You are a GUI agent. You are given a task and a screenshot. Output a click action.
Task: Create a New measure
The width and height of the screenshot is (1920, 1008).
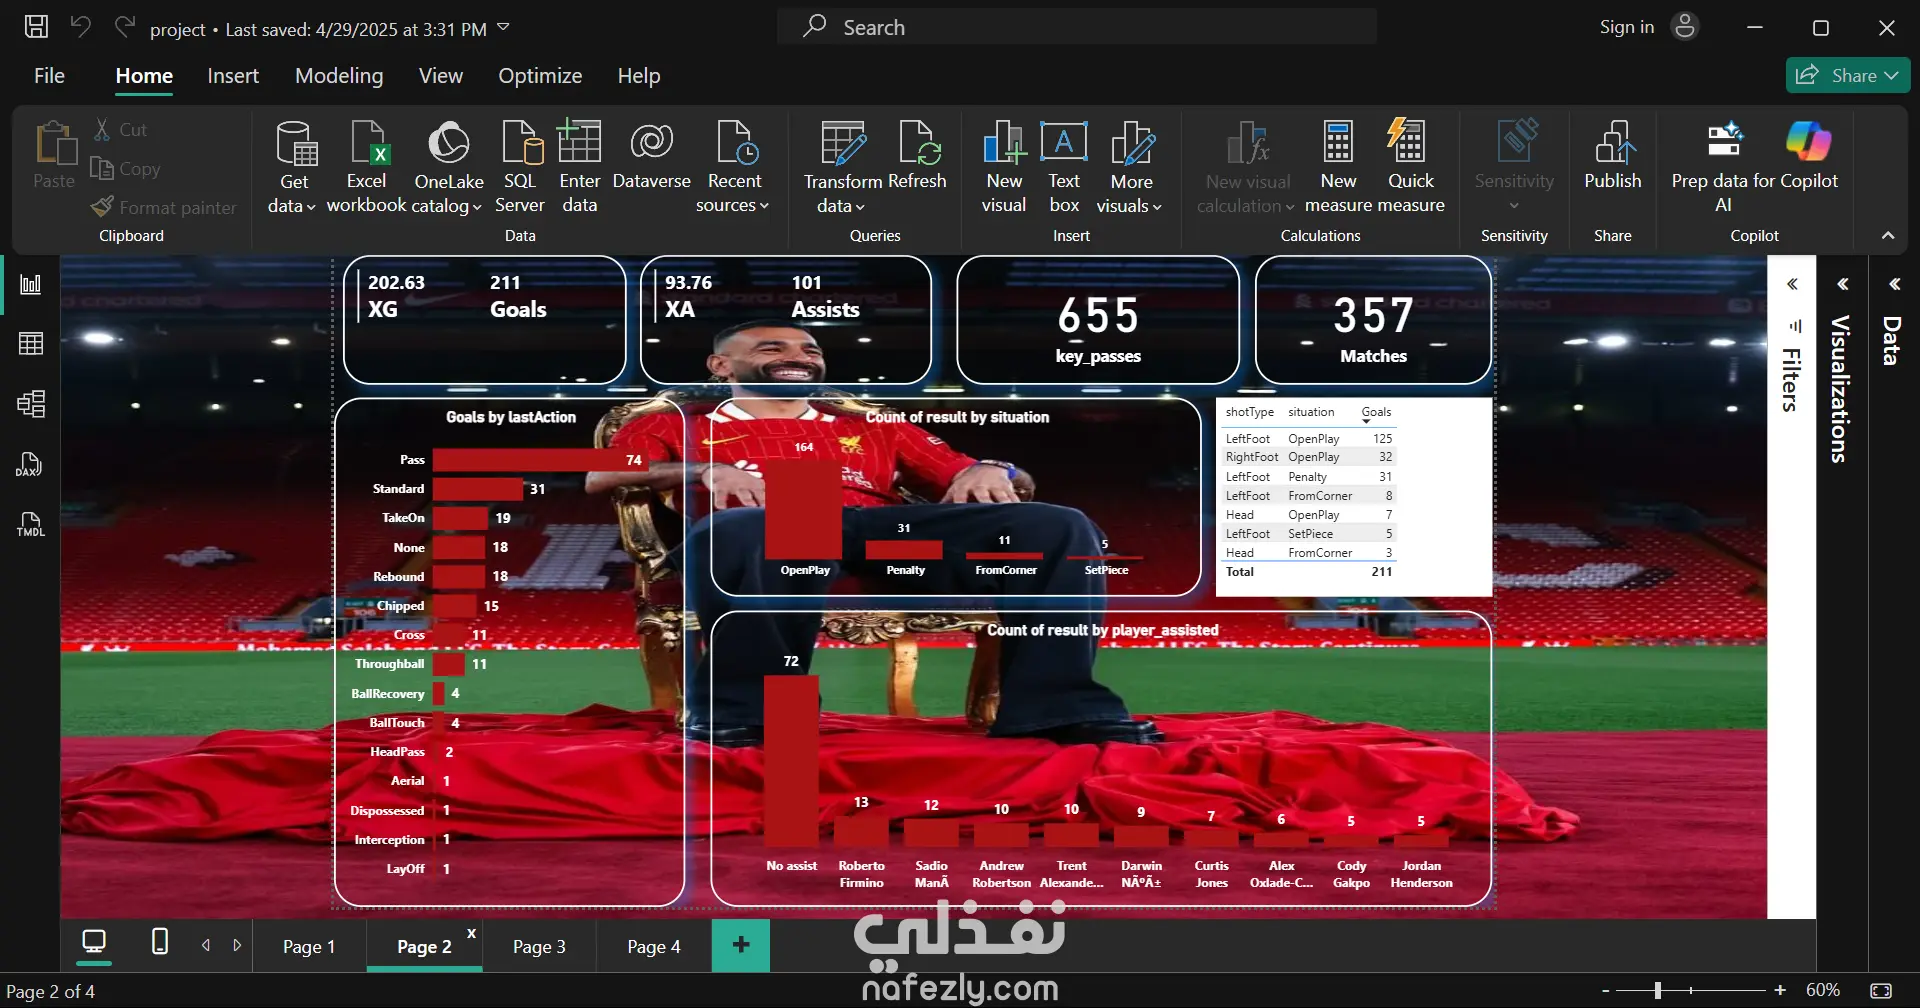(x=1338, y=166)
